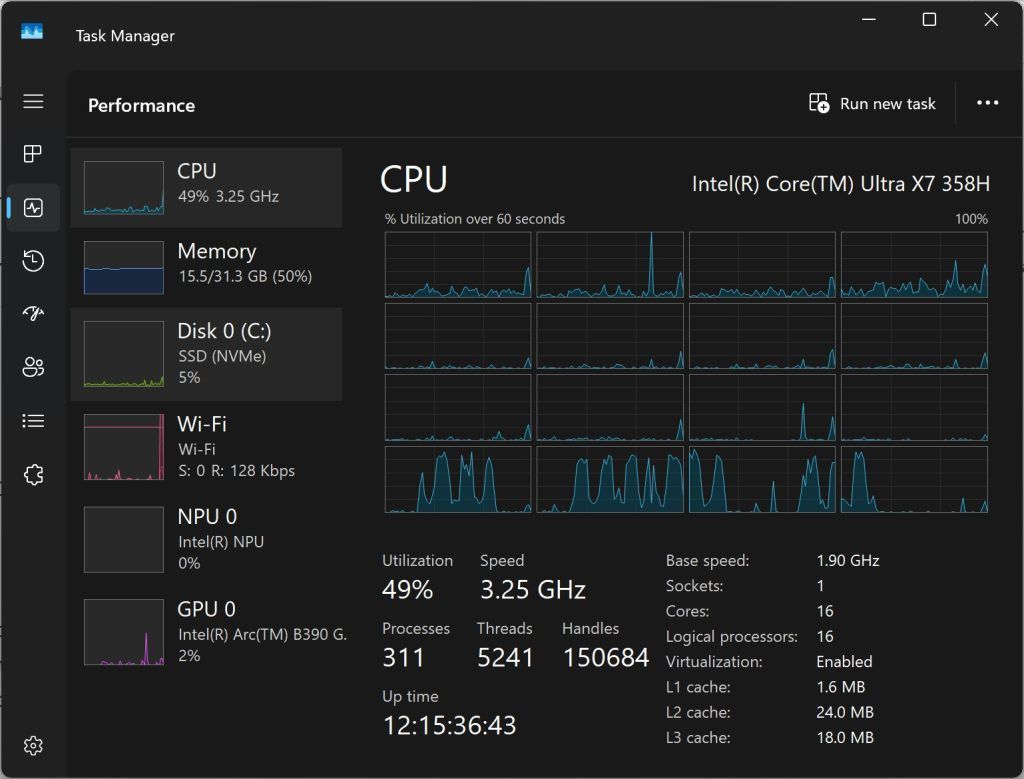Open App history page icon
Image resolution: width=1024 pixels, height=779 pixels.
[x=33, y=261]
